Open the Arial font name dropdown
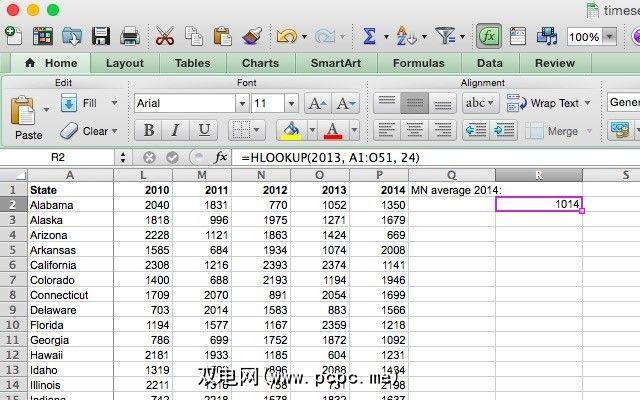Screen dimensions: 640x400 (x=242, y=104)
